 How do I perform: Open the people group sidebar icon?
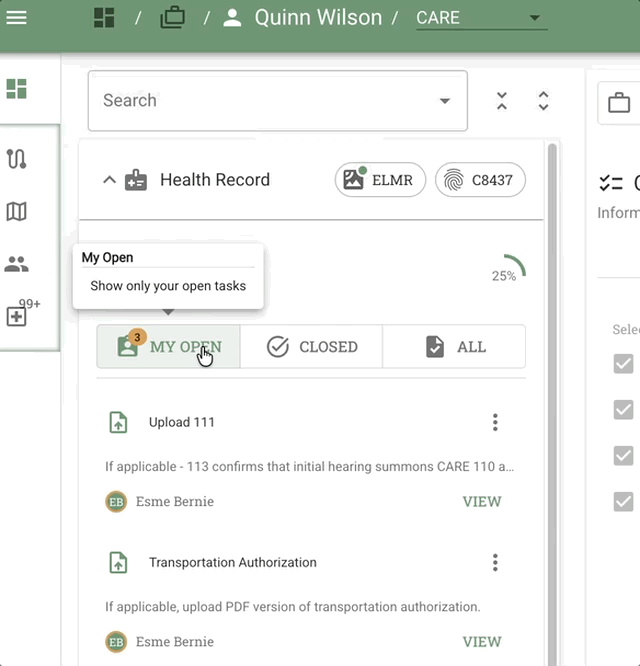pyautogui.click(x=17, y=264)
